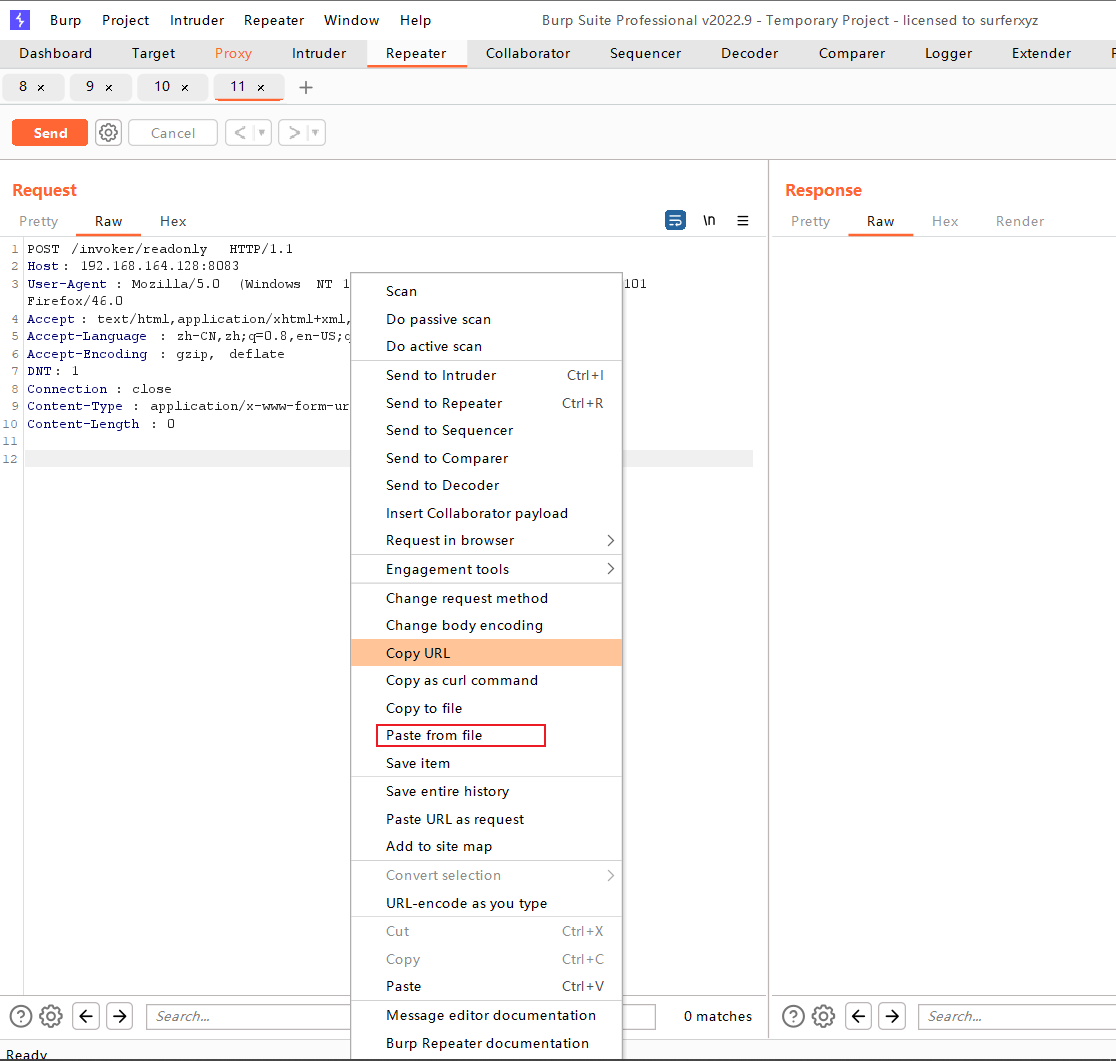Go to previous search match in Request

[x=87, y=1016]
